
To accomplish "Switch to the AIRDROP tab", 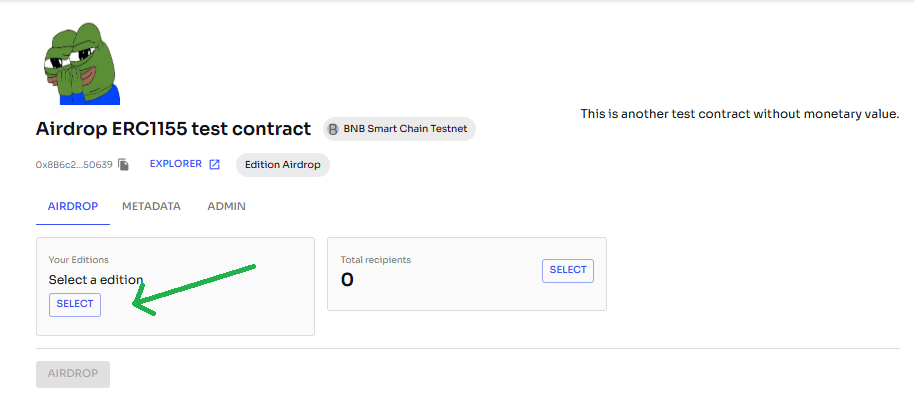I will tap(73, 206).
